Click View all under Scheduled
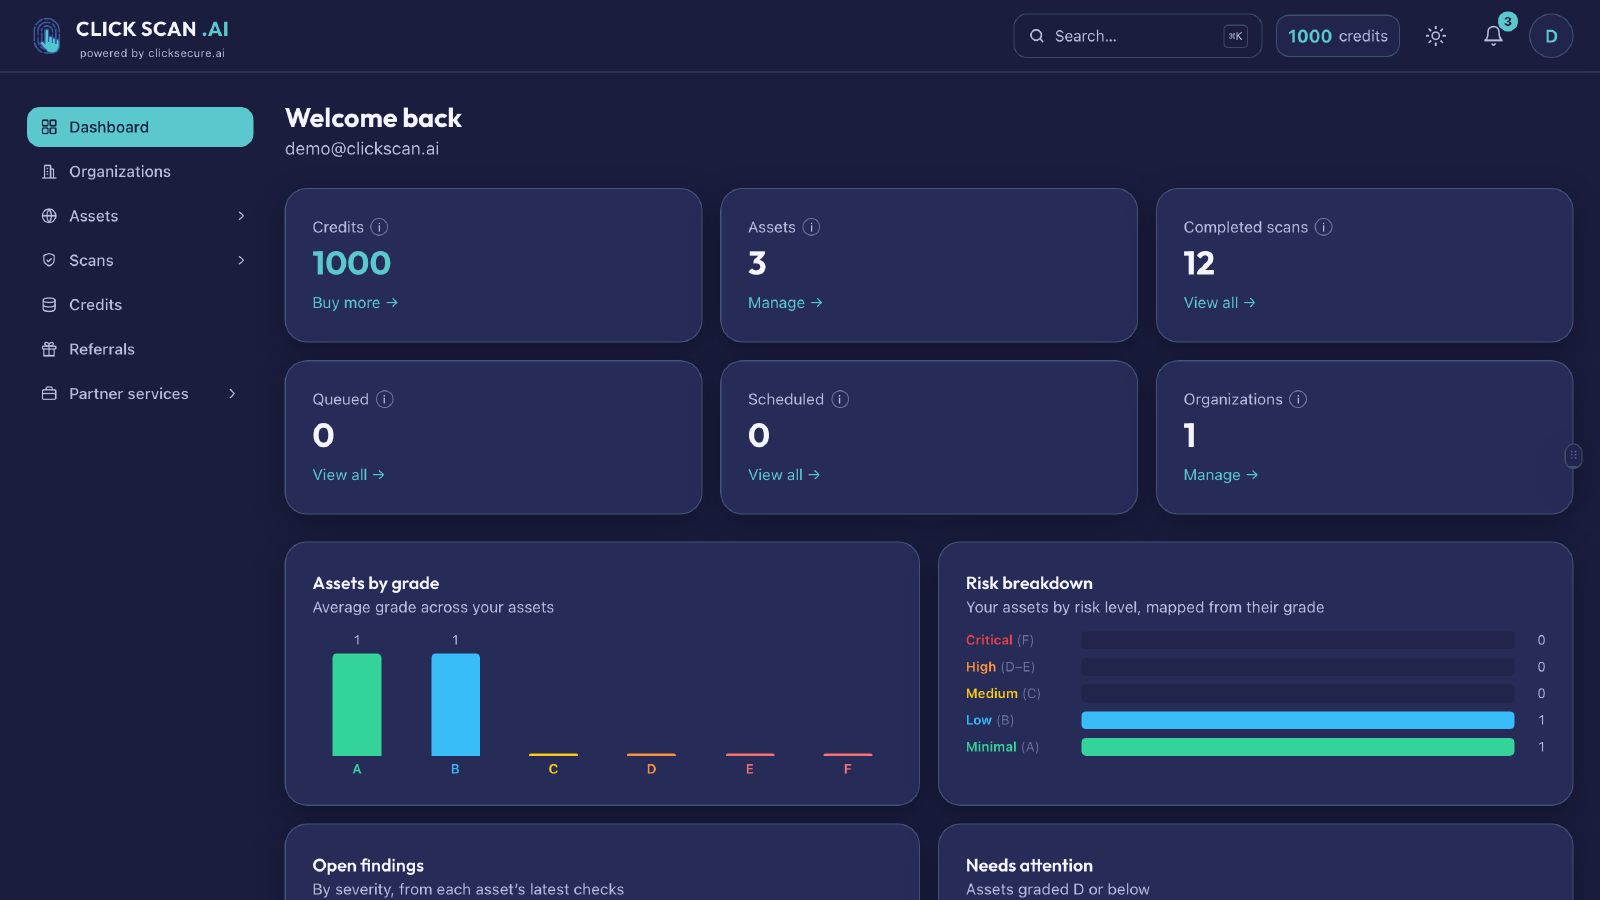The width and height of the screenshot is (1600, 900). click(784, 475)
